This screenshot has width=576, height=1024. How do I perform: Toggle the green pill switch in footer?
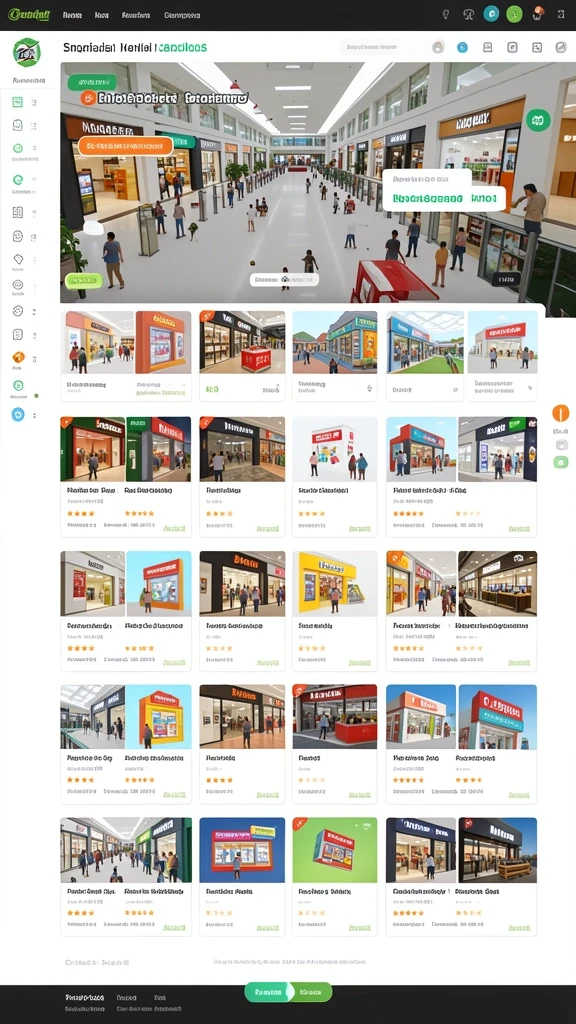click(x=288, y=992)
